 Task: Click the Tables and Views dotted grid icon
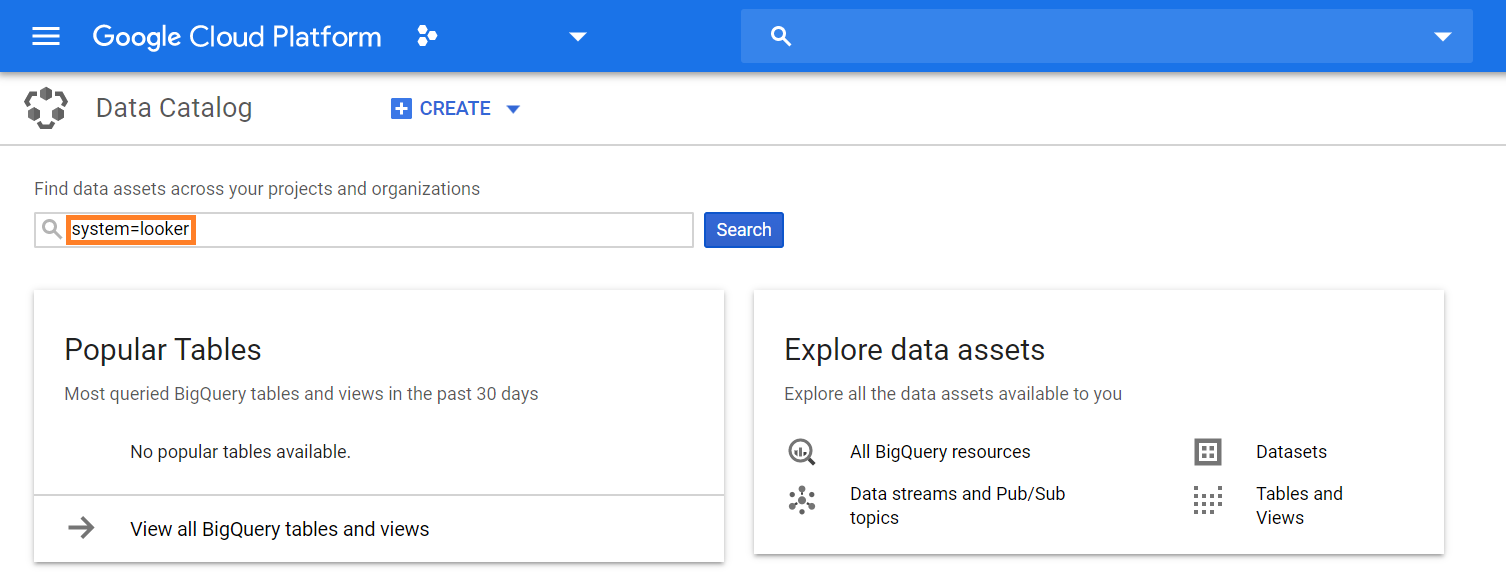1208,500
